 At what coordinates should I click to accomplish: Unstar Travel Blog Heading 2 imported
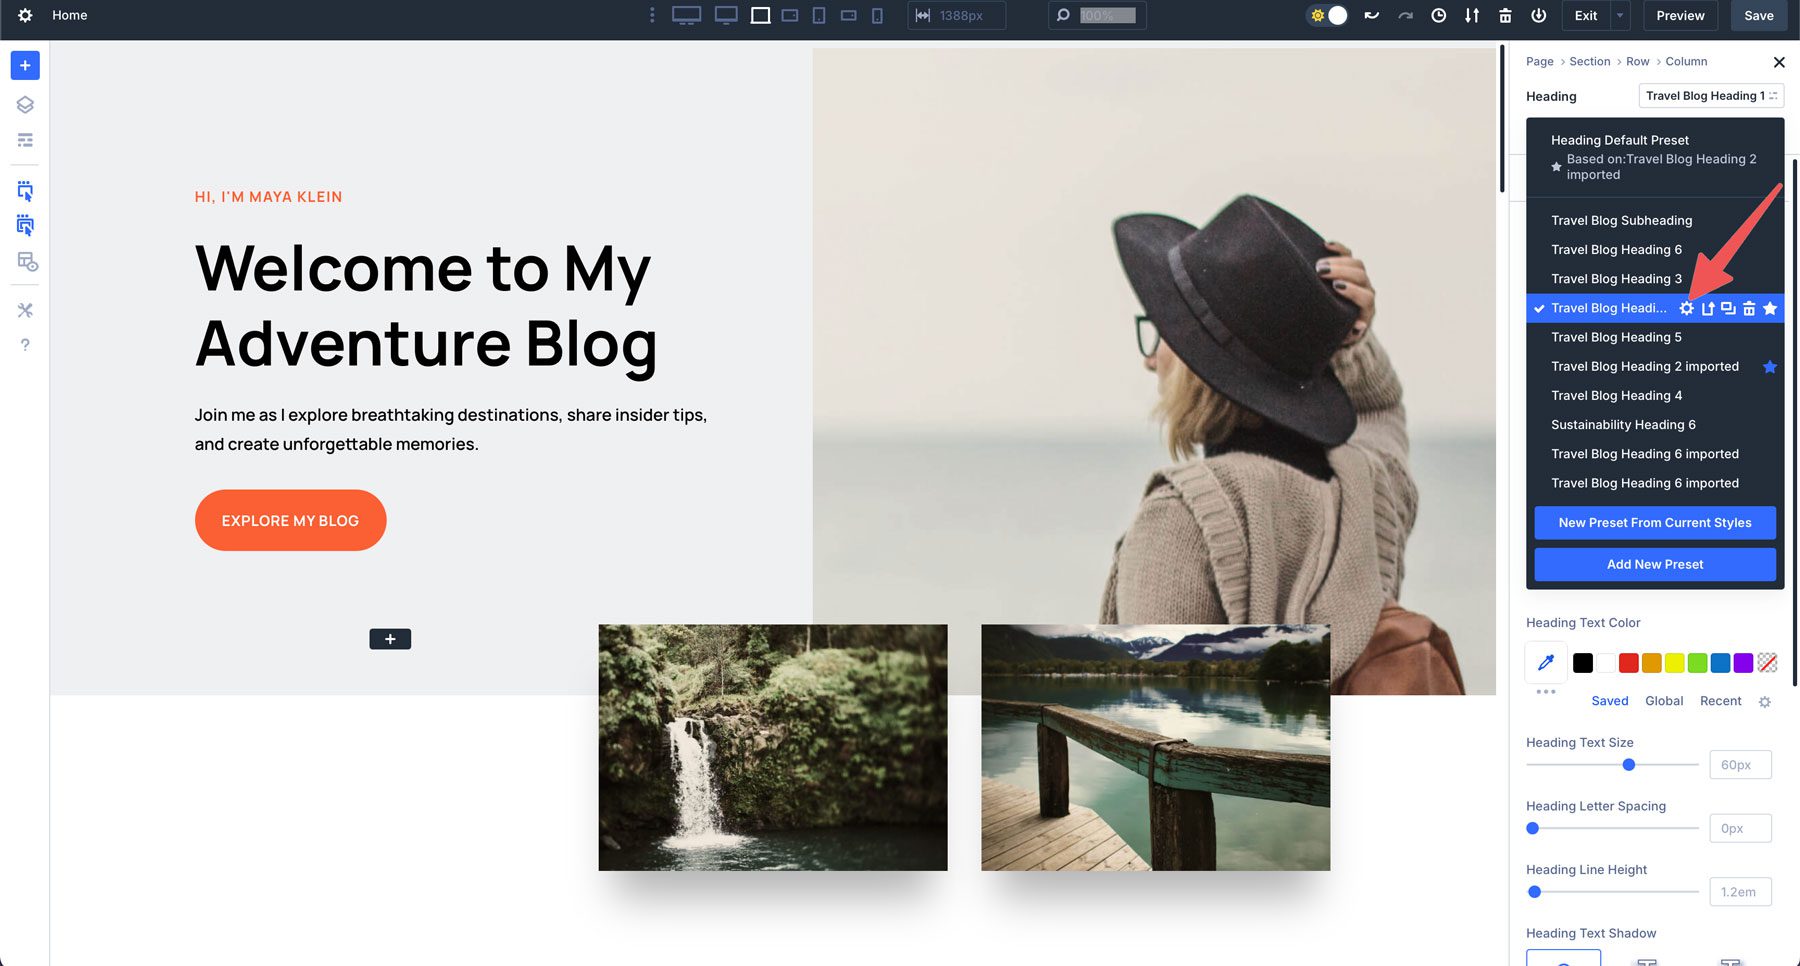[1769, 366]
